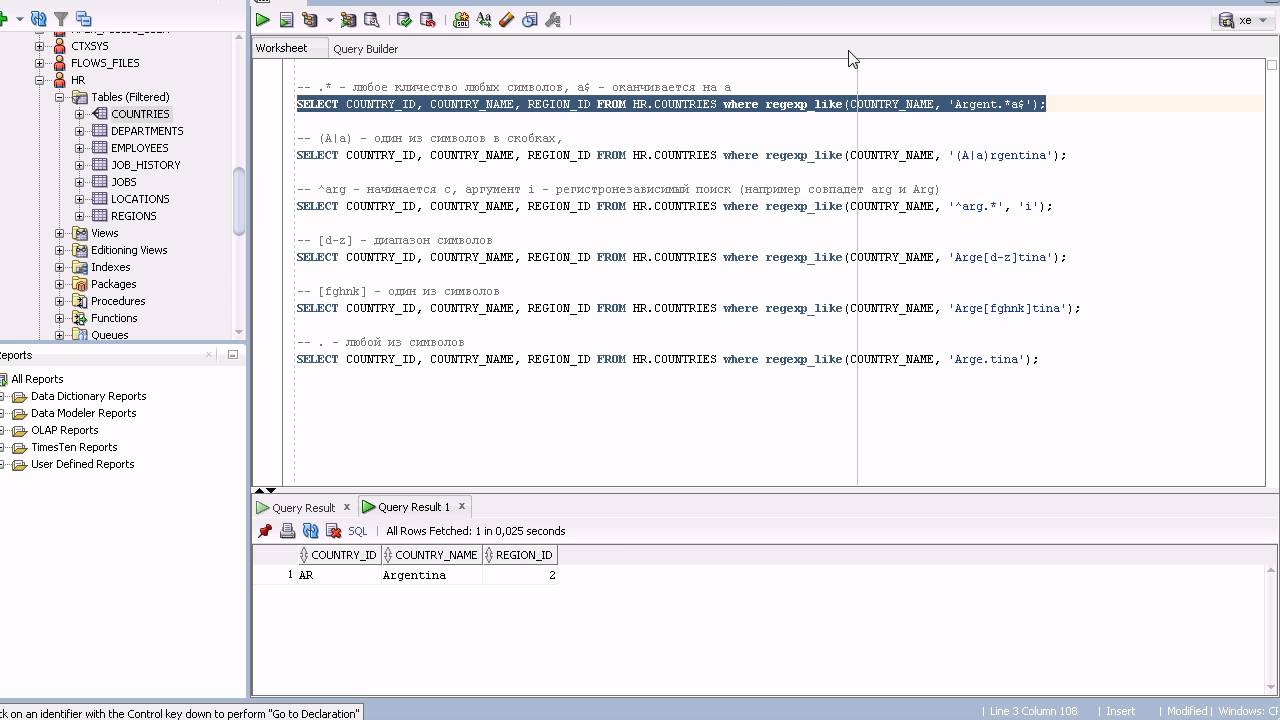Screen dimensions: 1280x720
Task: Click the SQL link in results toolbar
Action: click(358, 531)
